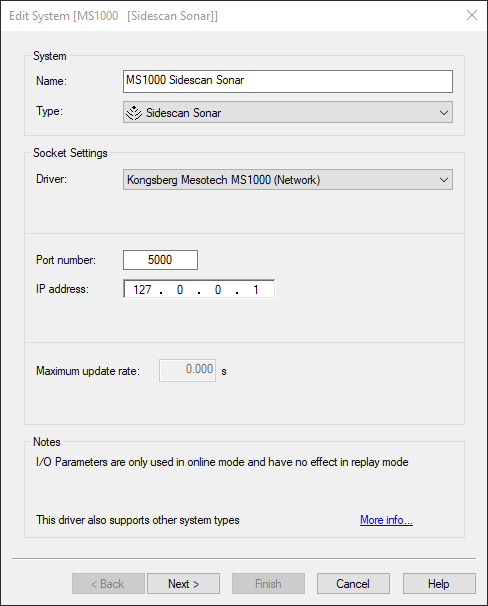Click the Back button
The height and width of the screenshot is (606, 488).
(x=108, y=584)
